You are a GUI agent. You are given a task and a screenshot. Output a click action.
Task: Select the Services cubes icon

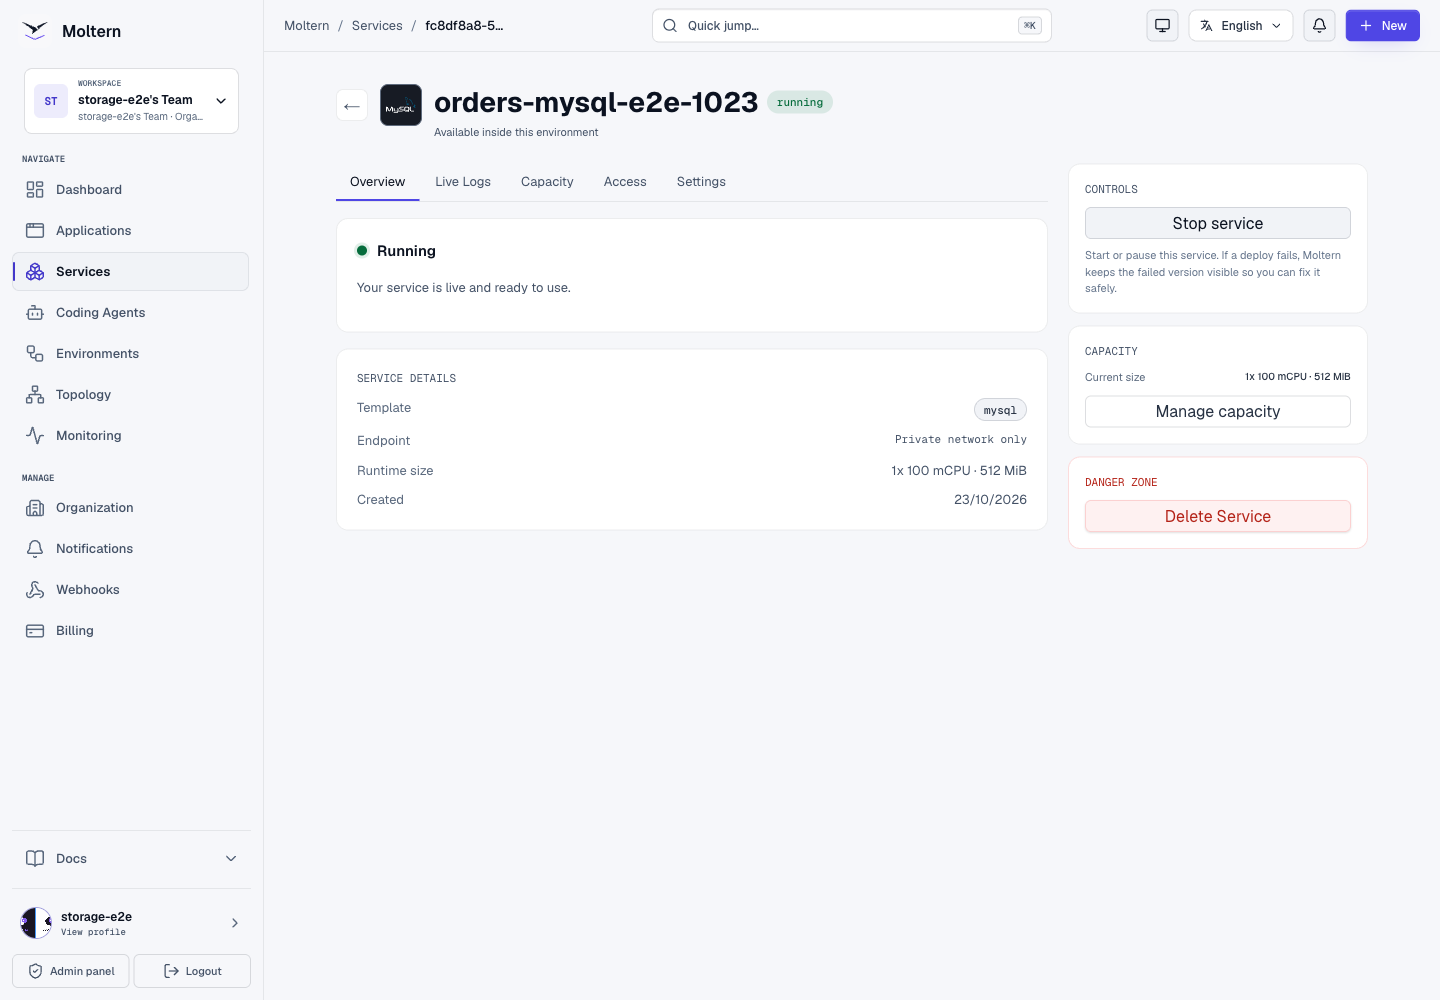click(35, 272)
